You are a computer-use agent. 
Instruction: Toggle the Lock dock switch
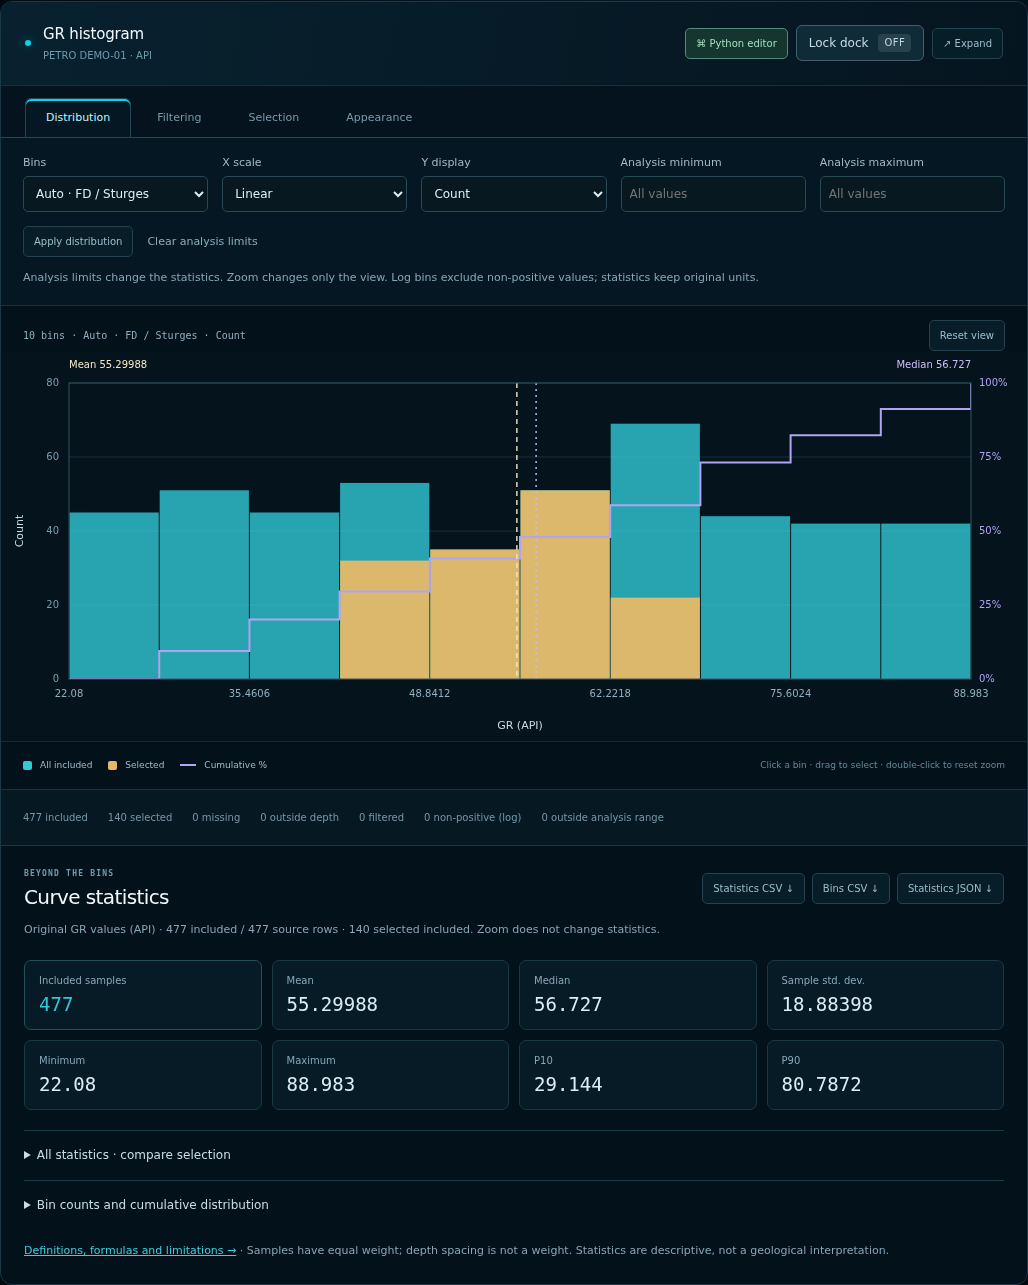pos(859,43)
